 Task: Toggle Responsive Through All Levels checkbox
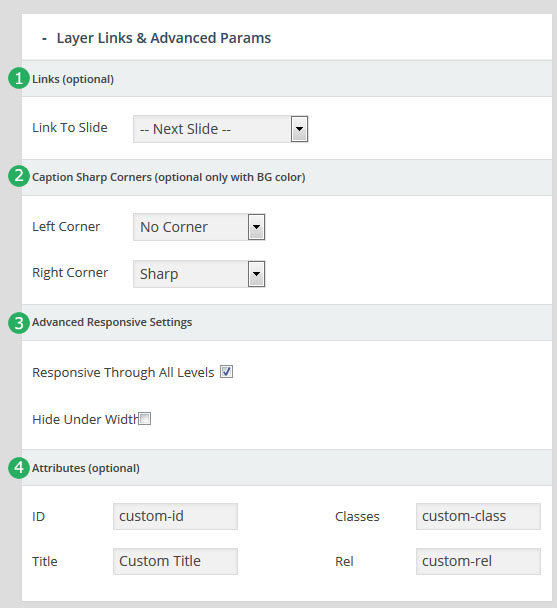point(227,372)
